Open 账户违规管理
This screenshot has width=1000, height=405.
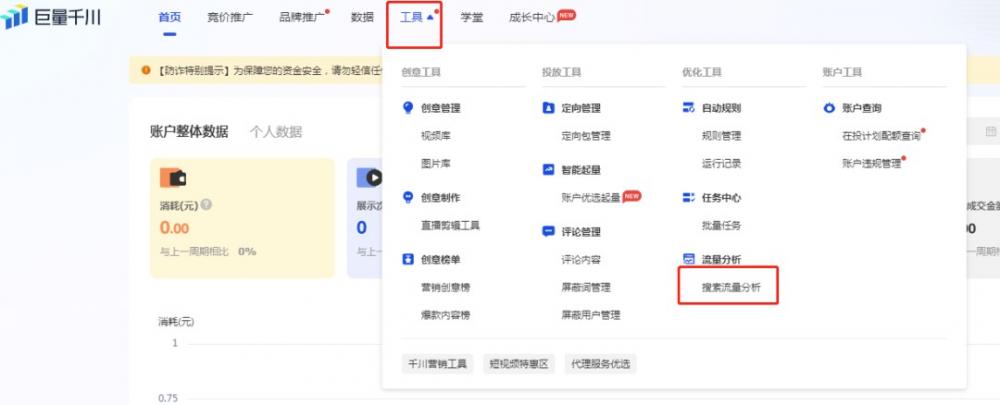(871, 163)
